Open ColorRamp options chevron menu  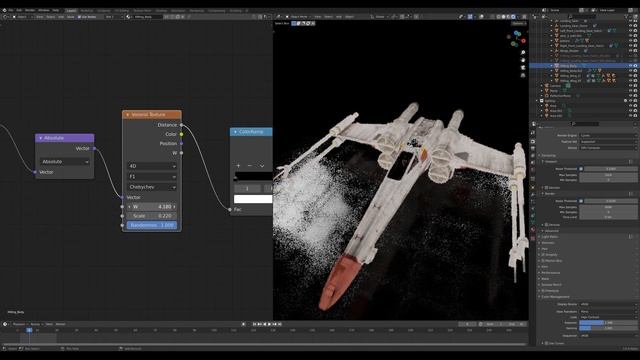click(x=262, y=166)
